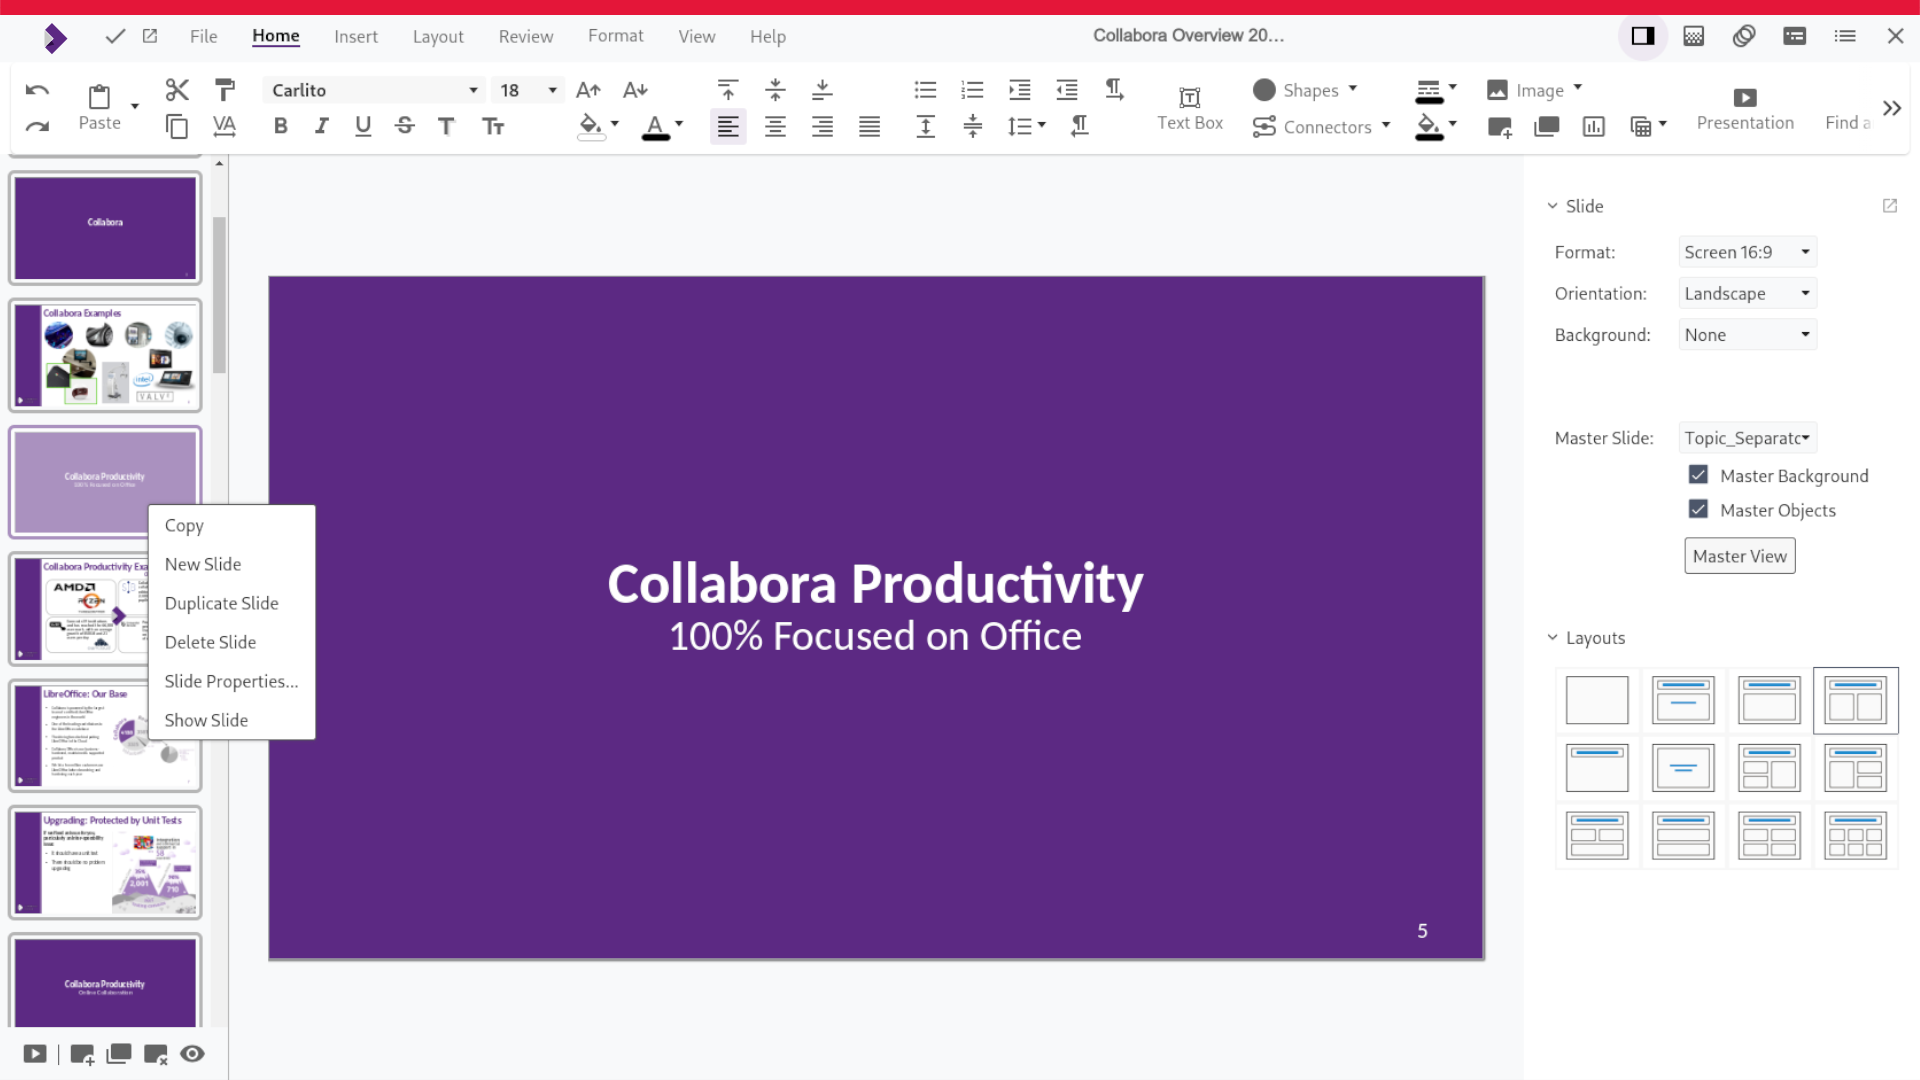Open the Insert tab
Image resolution: width=1920 pixels, height=1080 pixels.
pos(355,36)
